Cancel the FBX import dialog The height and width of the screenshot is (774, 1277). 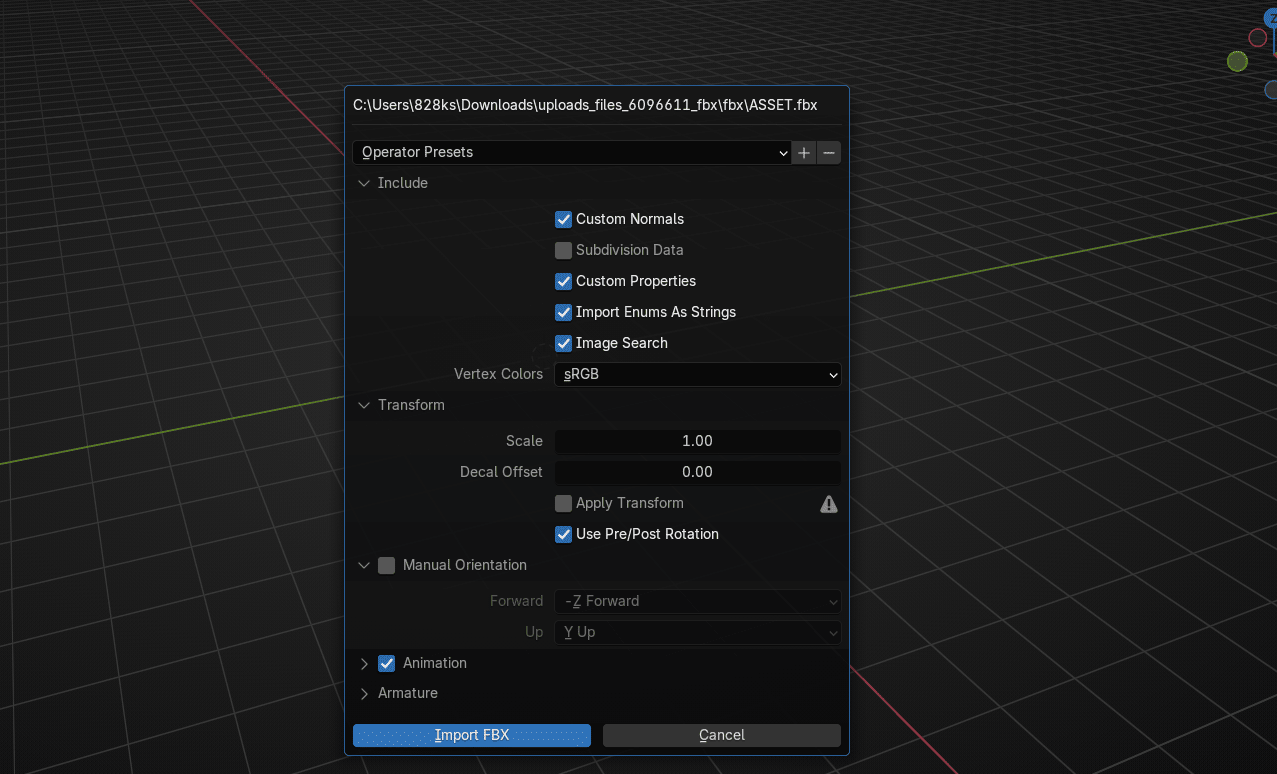coord(721,735)
